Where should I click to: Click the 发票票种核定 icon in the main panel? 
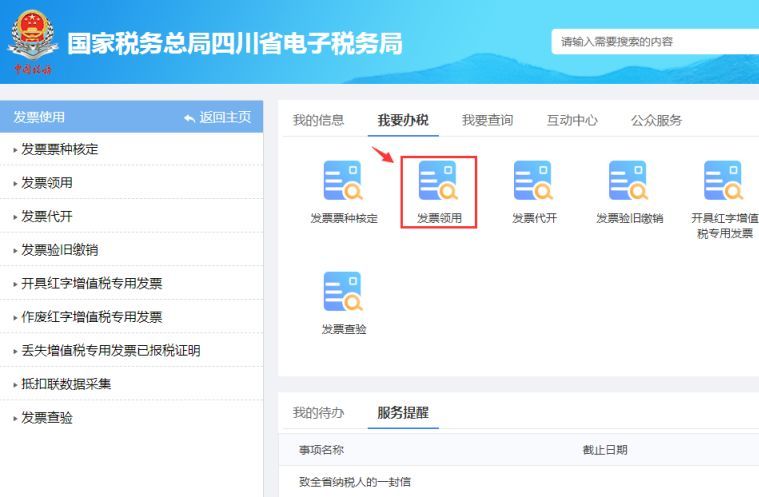(x=343, y=181)
